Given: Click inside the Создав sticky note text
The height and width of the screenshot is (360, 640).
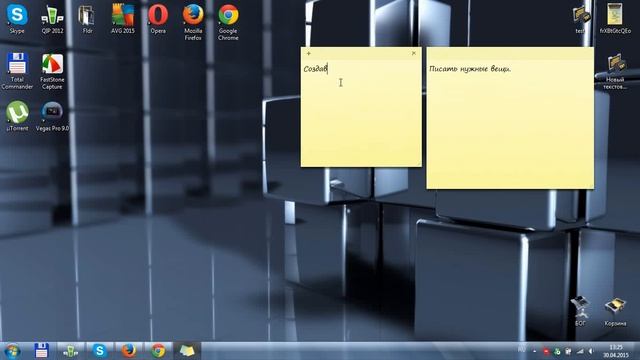Looking at the screenshot, I should point(315,69).
